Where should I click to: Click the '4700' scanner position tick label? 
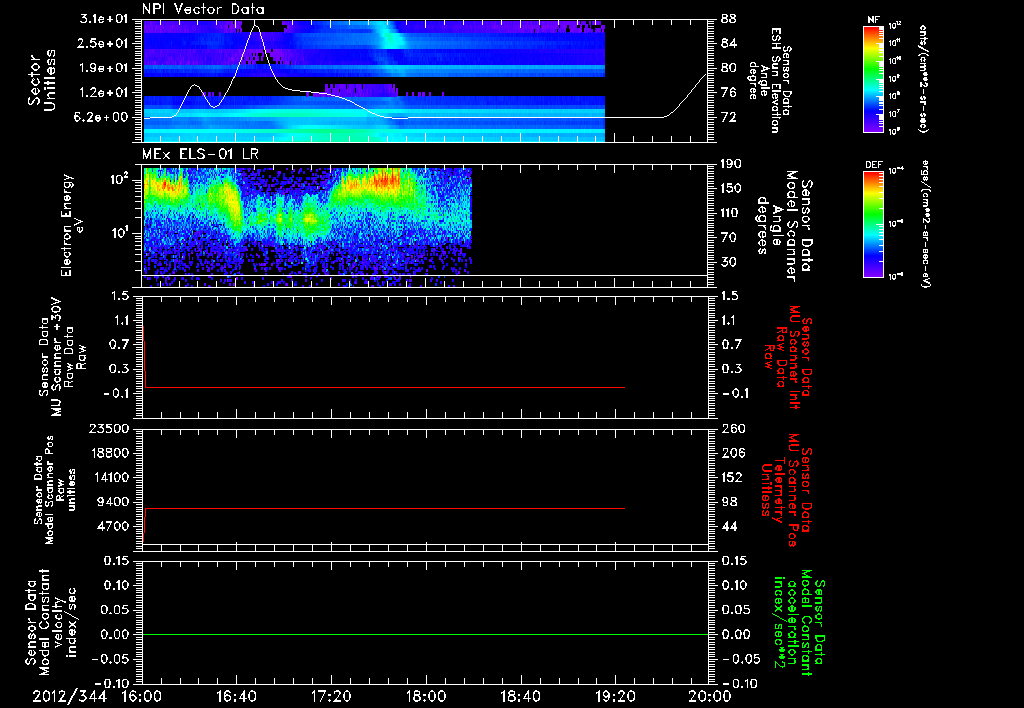pos(114,526)
